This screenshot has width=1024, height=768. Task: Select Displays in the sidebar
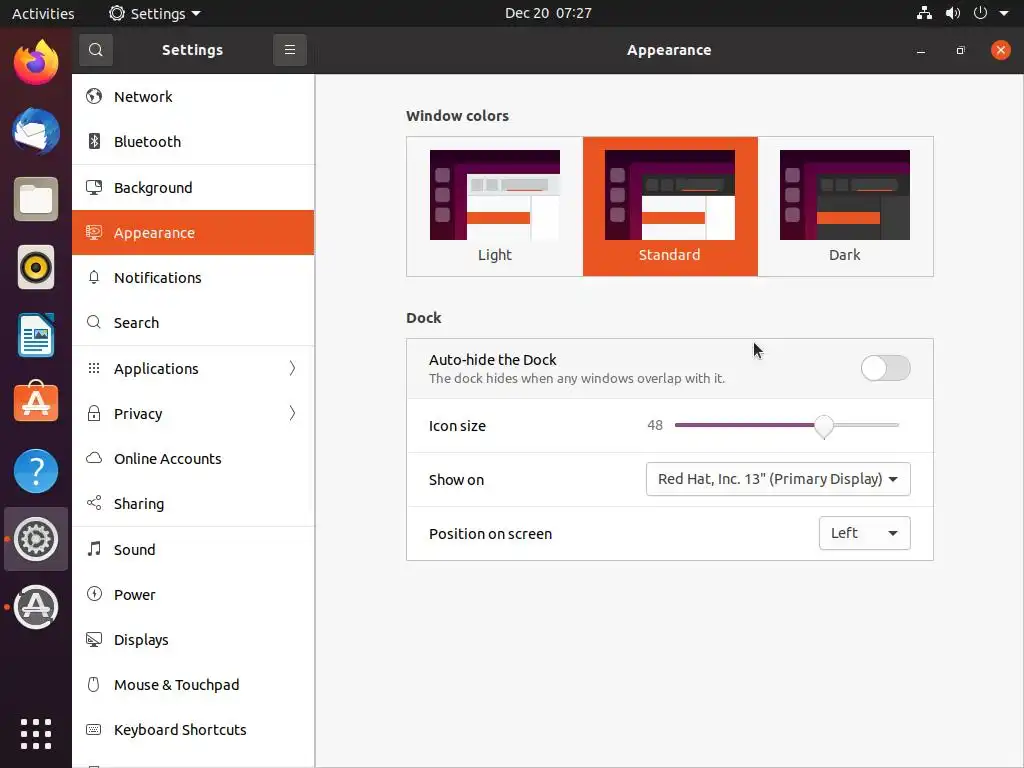tap(193, 639)
